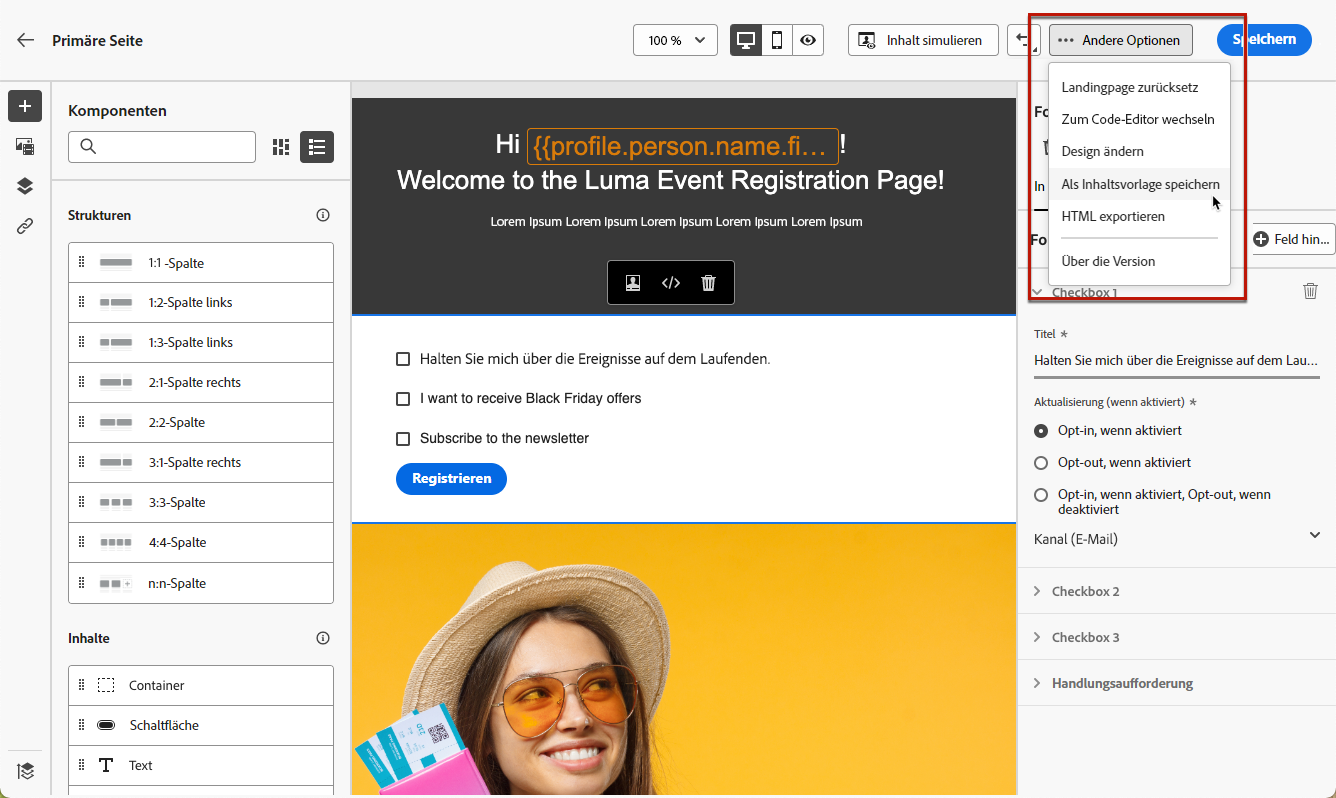
Task: Click 'Welcome to the Luma Event Registration Page!' heading
Action: coord(671,181)
